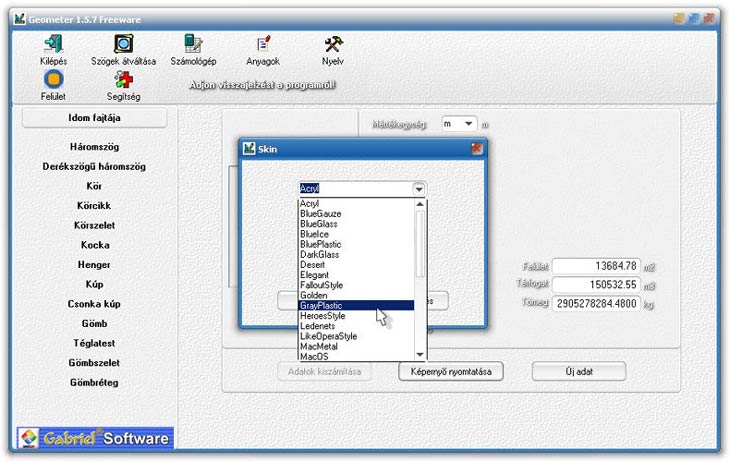Click the Nyelv language tools icon

[x=333, y=44]
